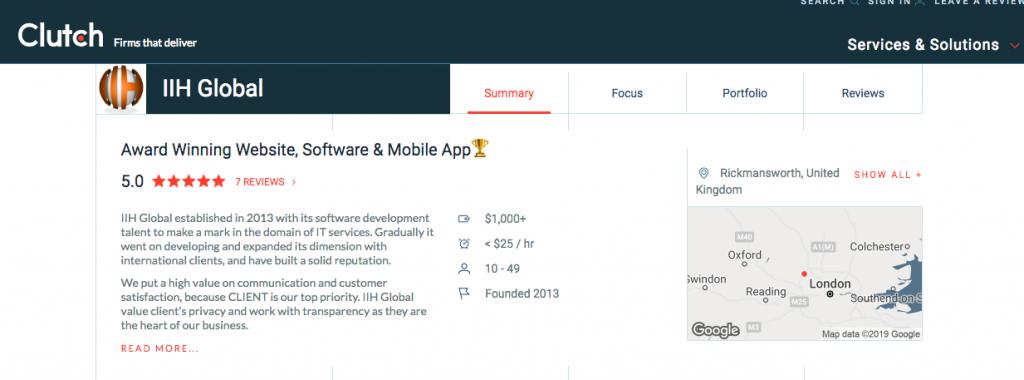Click Map data ©2019 Google attribution
1024x380 pixels.
tap(871, 334)
